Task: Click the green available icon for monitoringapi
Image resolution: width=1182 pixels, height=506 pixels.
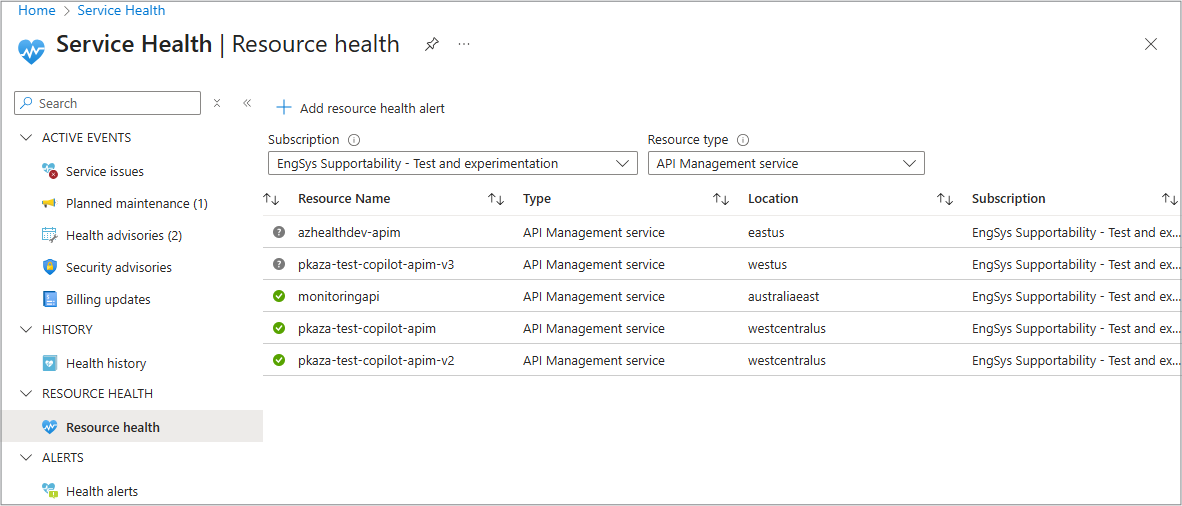Action: [279, 296]
